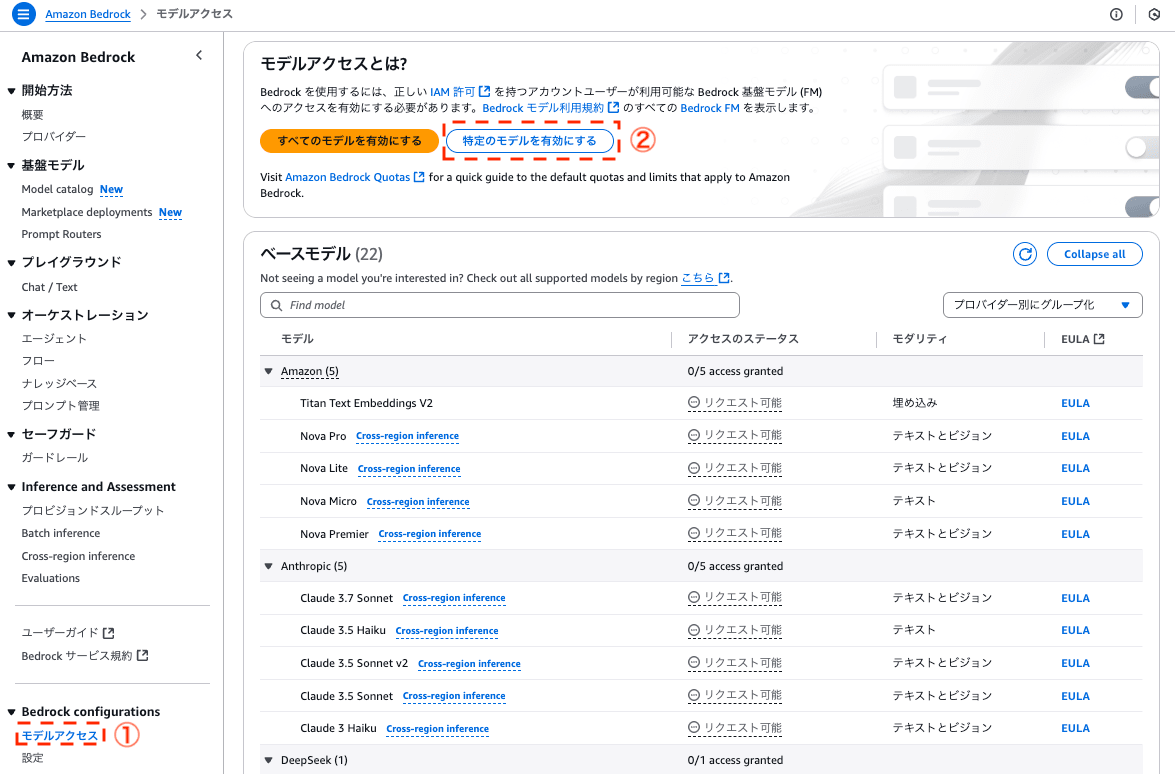
Task: Click the external link icon next to IAM 許可
Action: [x=485, y=91]
